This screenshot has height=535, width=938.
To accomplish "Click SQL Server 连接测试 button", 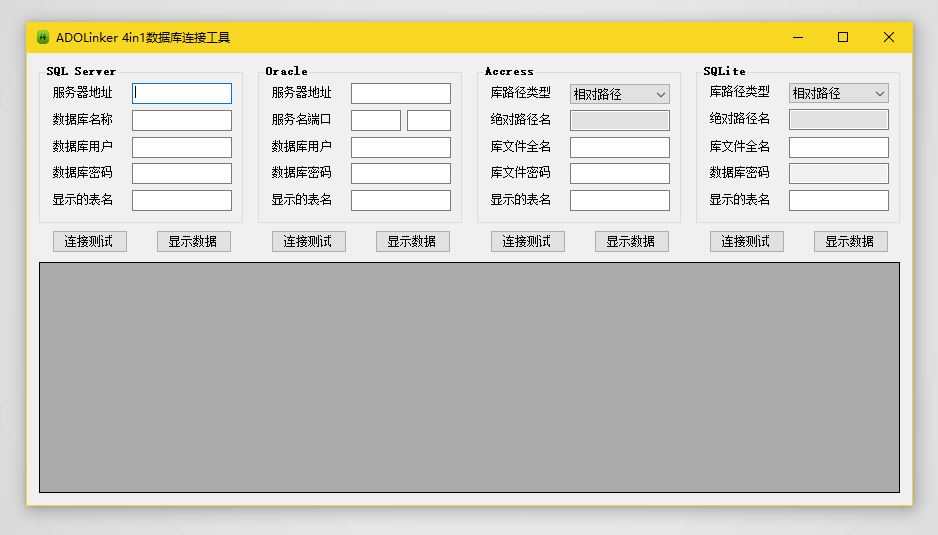I will (x=90, y=242).
